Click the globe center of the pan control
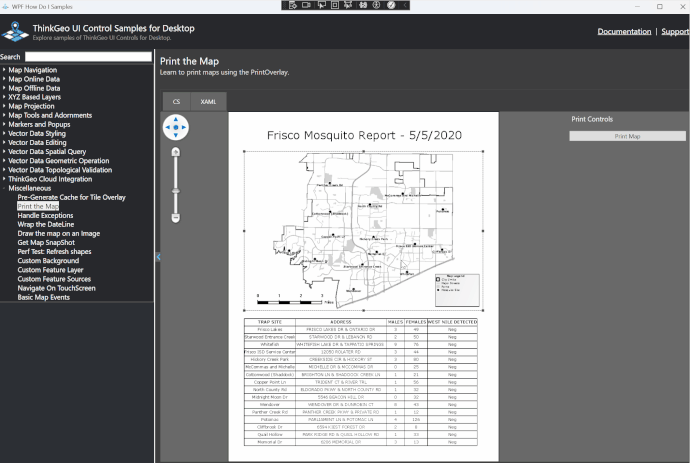 pos(176,127)
